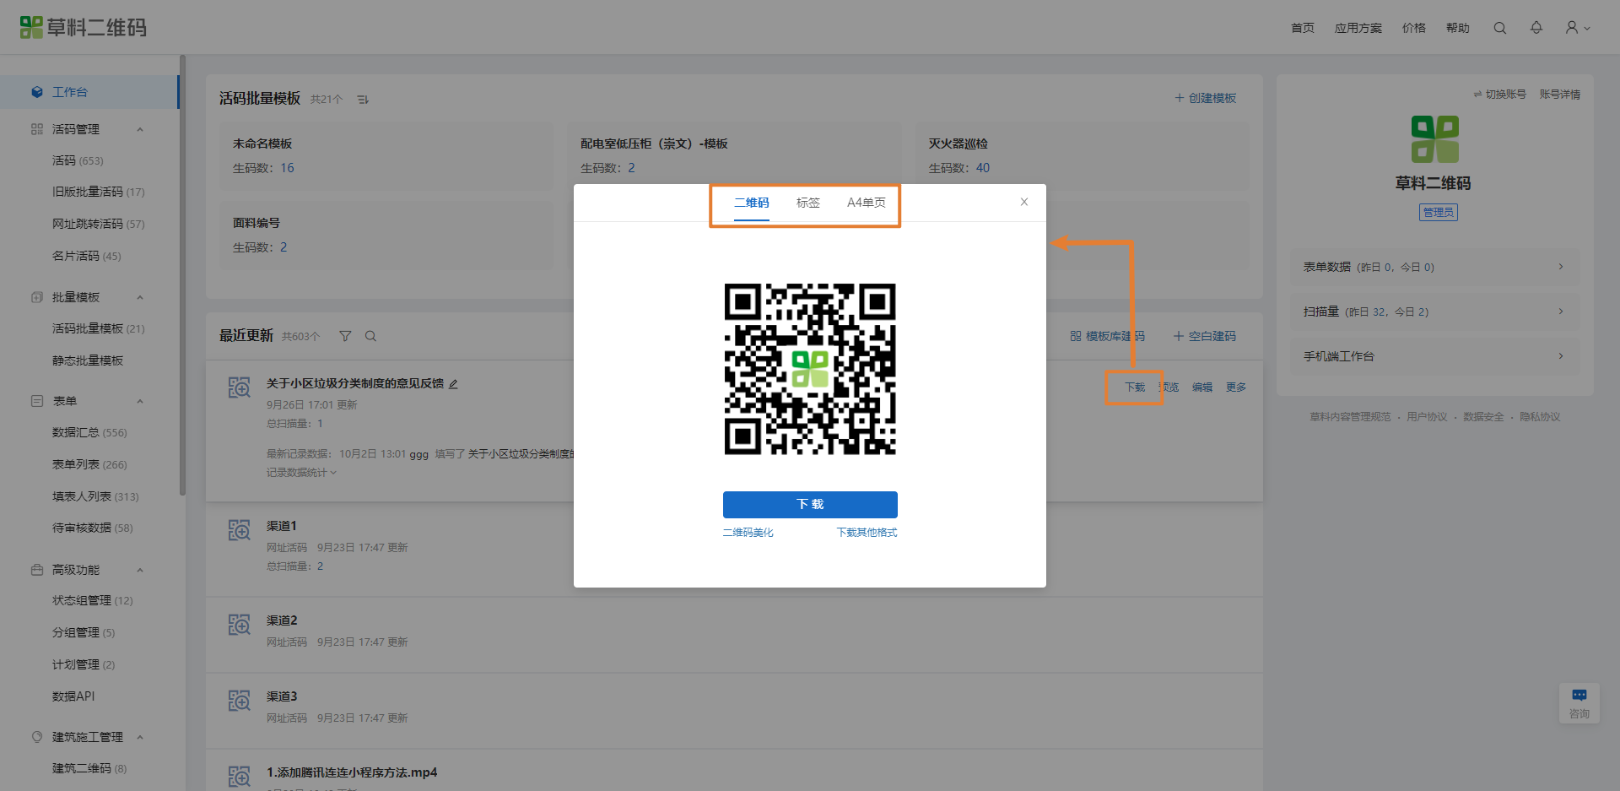The height and width of the screenshot is (791, 1620).
Task: Click the filter icon beside 最近更新
Action: click(x=345, y=336)
